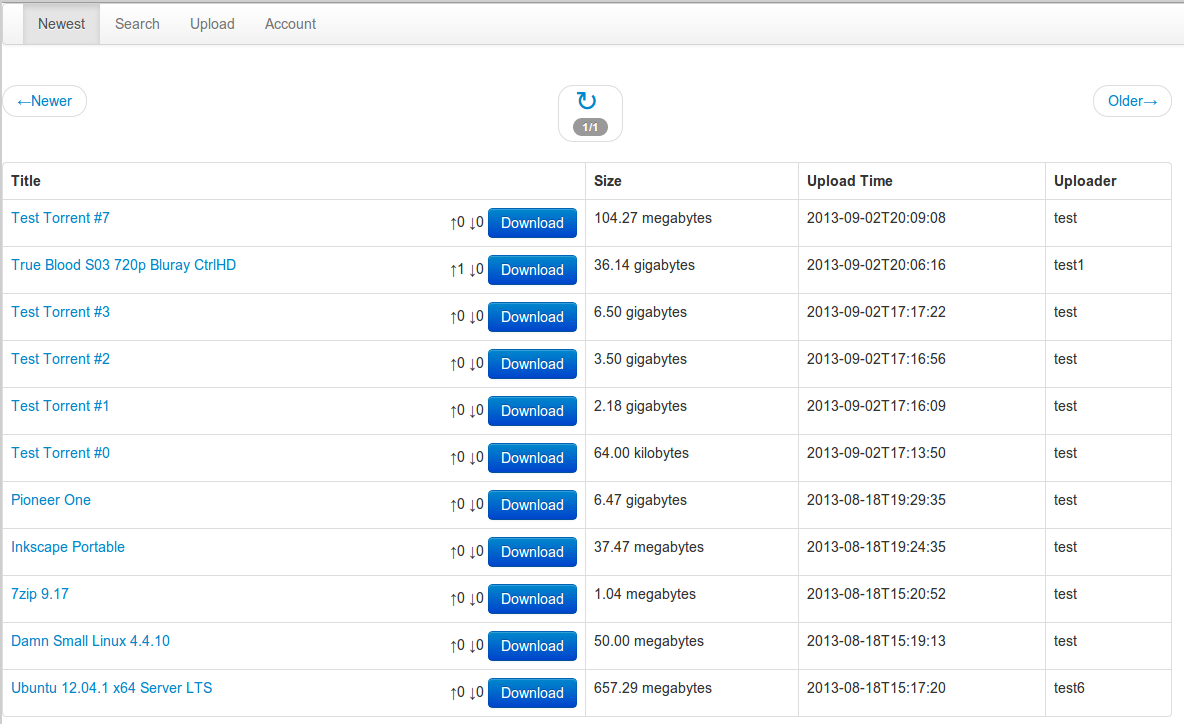Viewport: 1184px width, 724px height.
Task: Click True Blood seeders/leechers count ↑1 ↓0
Action: [x=467, y=270]
